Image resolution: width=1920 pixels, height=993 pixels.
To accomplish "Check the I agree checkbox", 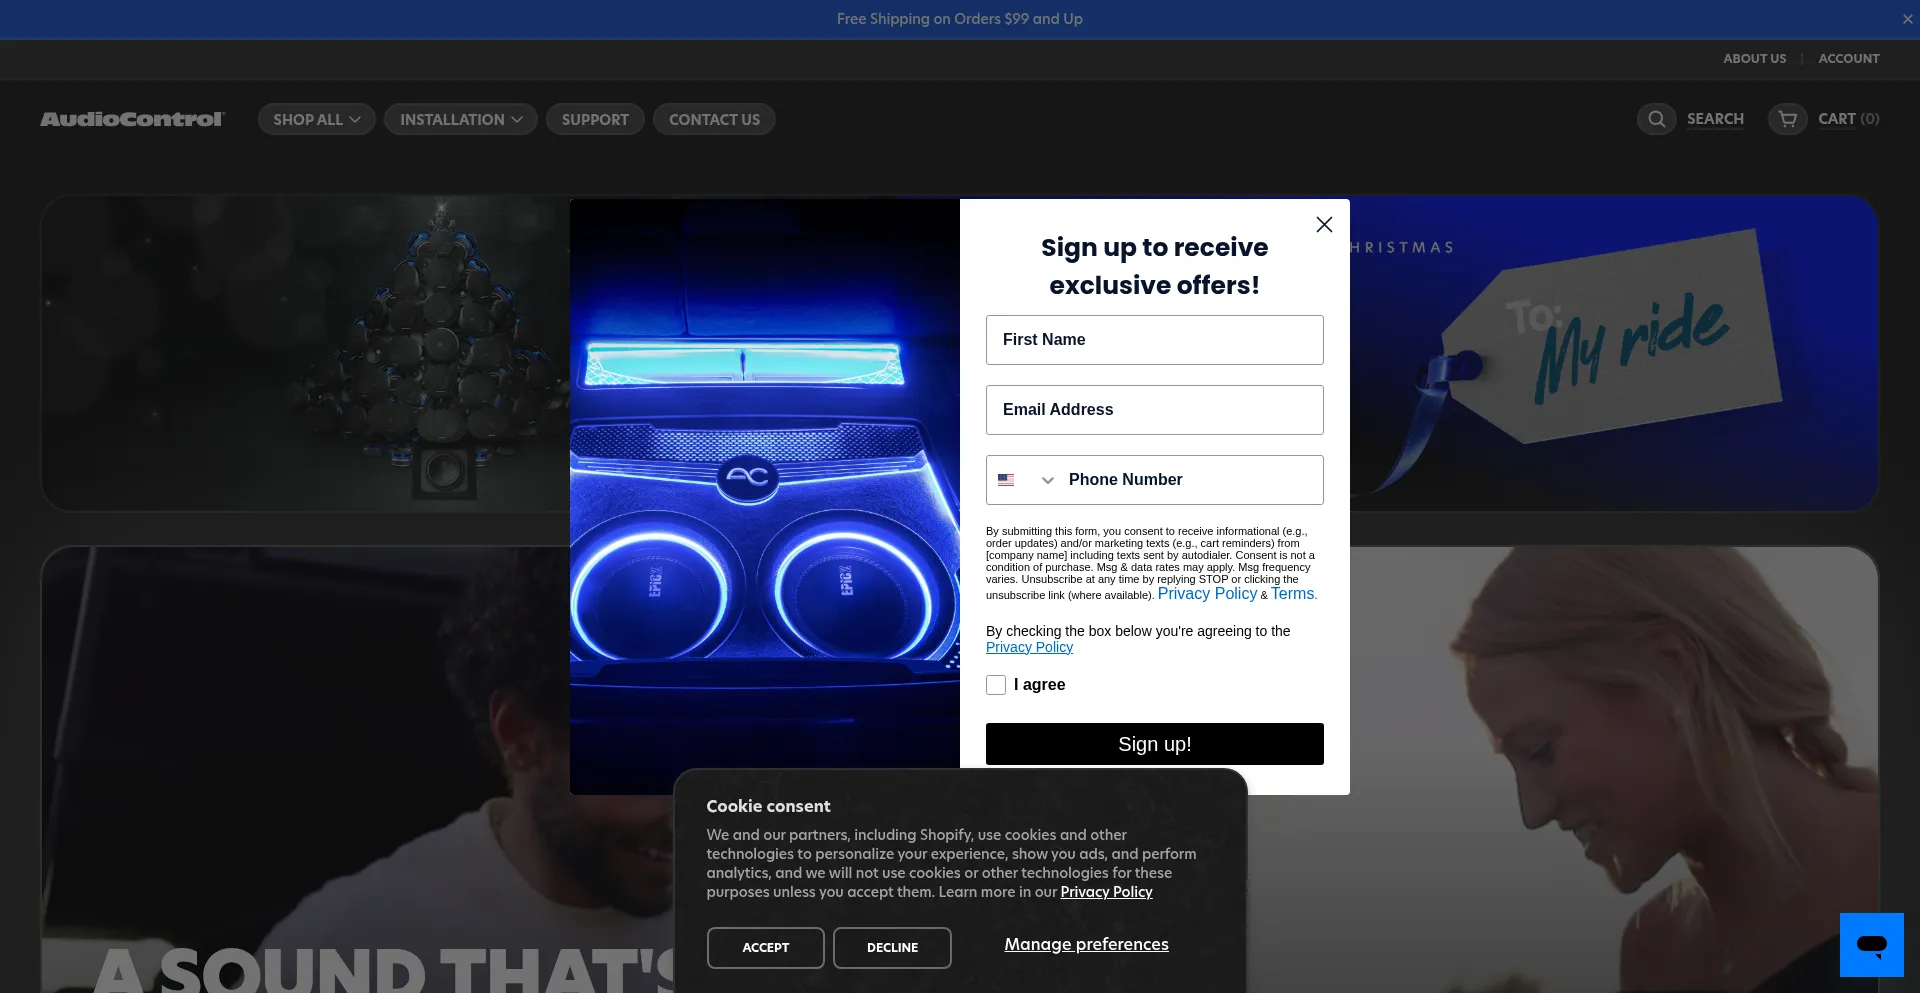I will pos(996,685).
